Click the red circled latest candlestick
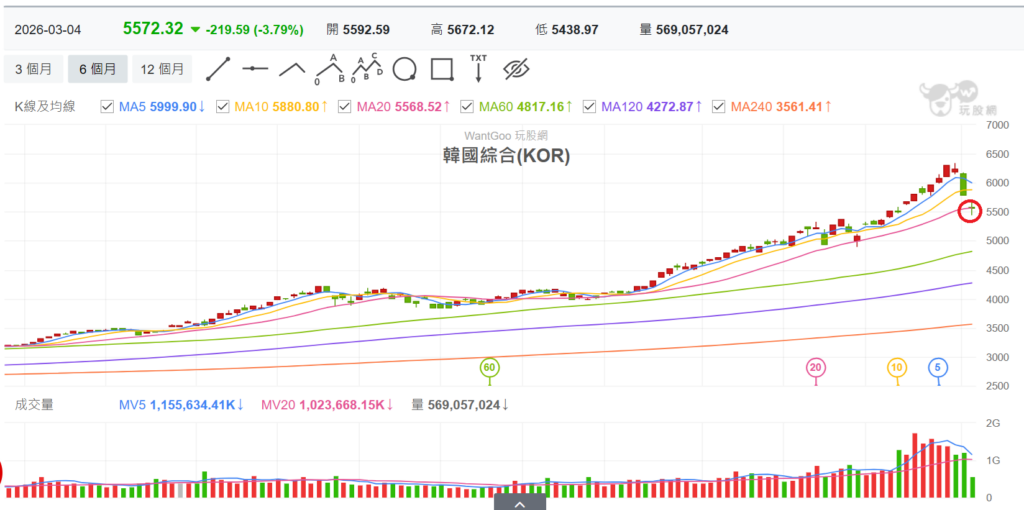Screen dimensions: 1024x510 [x=970, y=210]
